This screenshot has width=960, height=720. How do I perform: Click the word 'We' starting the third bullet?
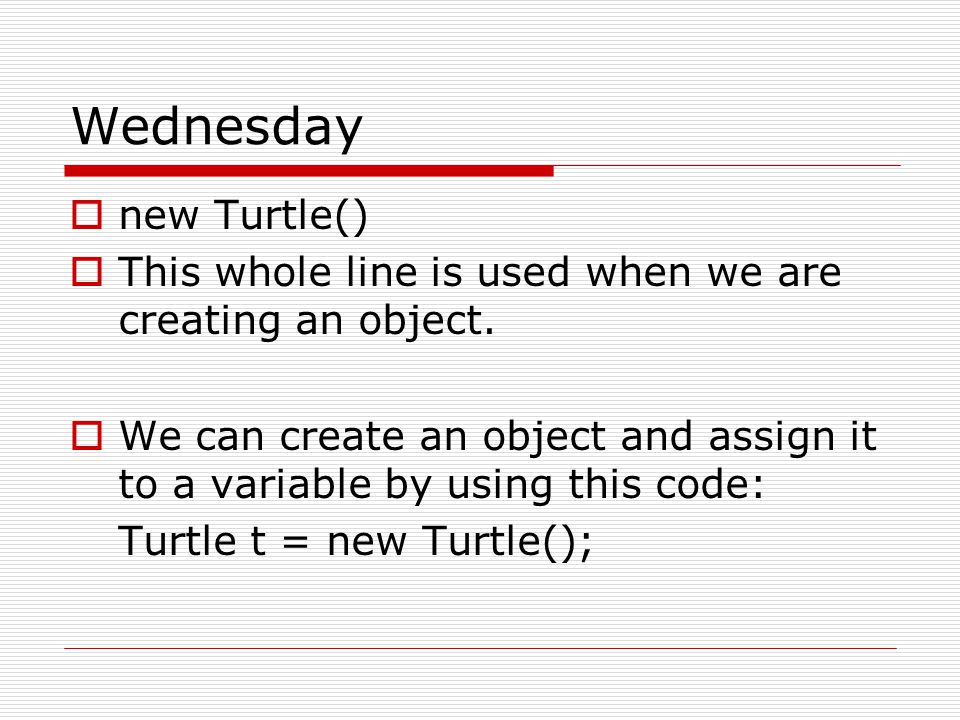(150, 436)
